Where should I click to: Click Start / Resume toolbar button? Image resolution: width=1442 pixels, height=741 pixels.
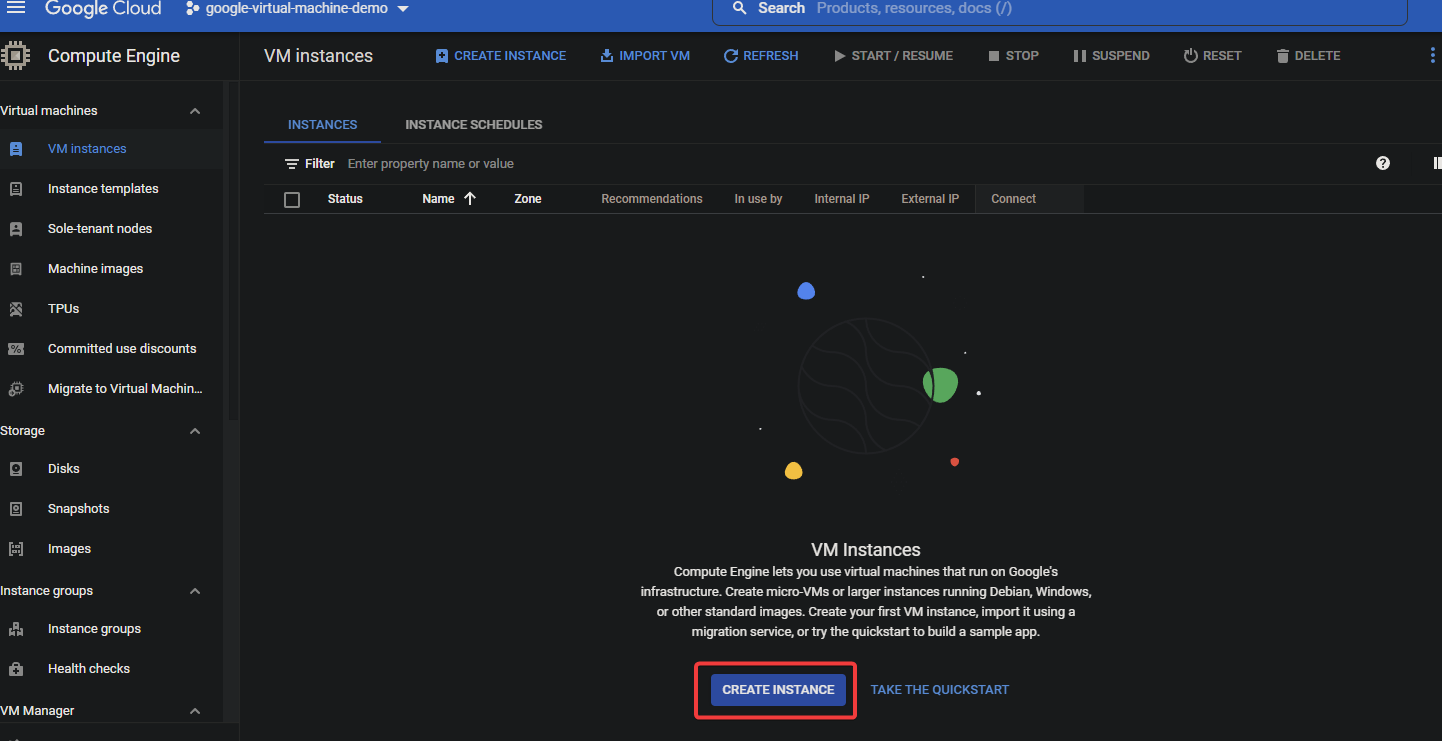(894, 56)
